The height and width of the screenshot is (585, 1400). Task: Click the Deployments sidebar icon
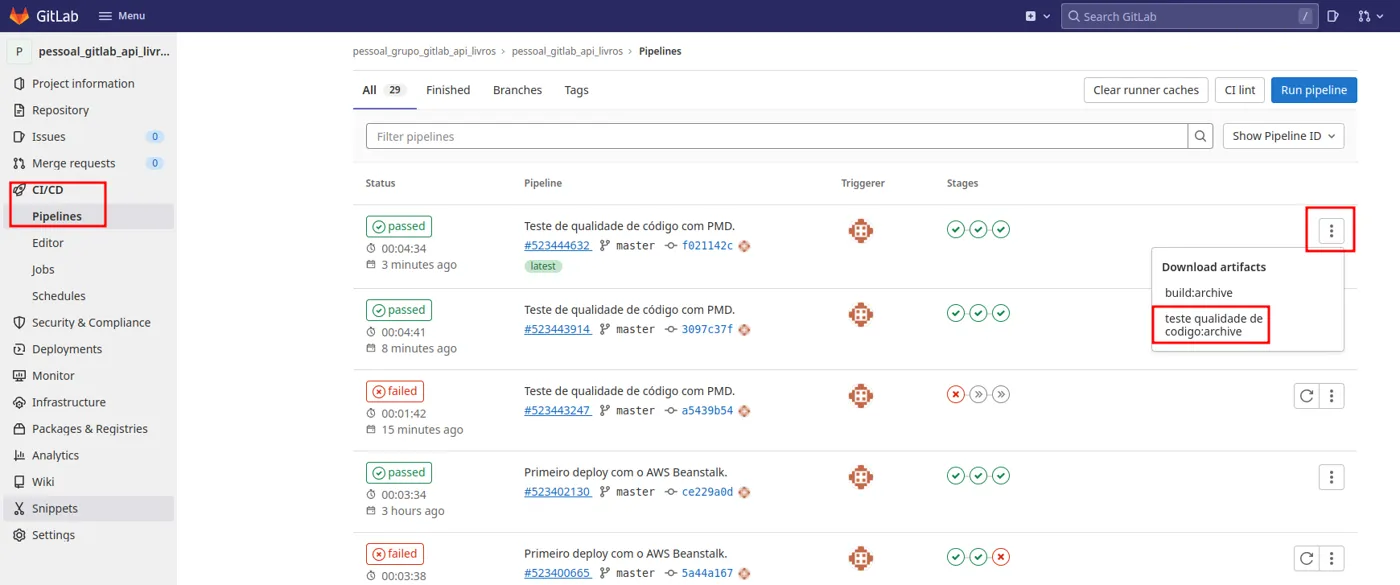click(19, 349)
